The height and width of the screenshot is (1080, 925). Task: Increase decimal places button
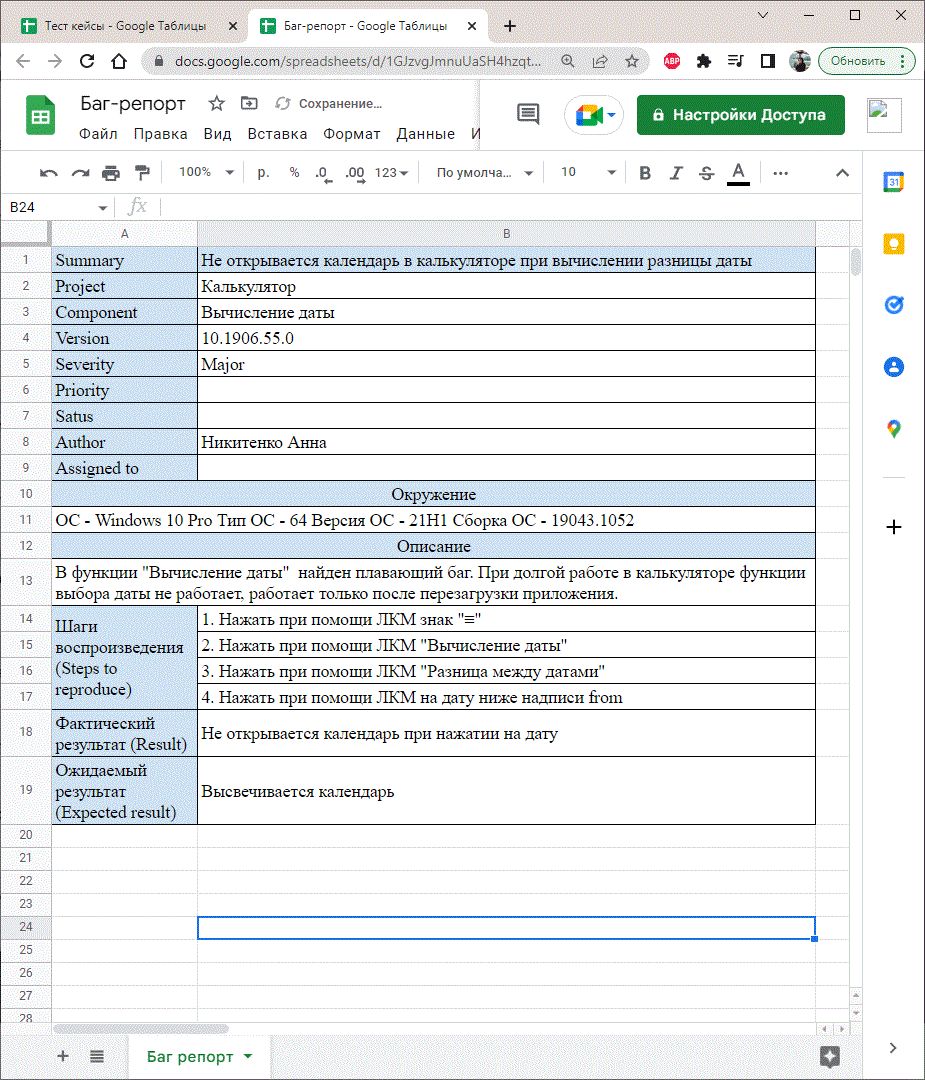(355, 173)
